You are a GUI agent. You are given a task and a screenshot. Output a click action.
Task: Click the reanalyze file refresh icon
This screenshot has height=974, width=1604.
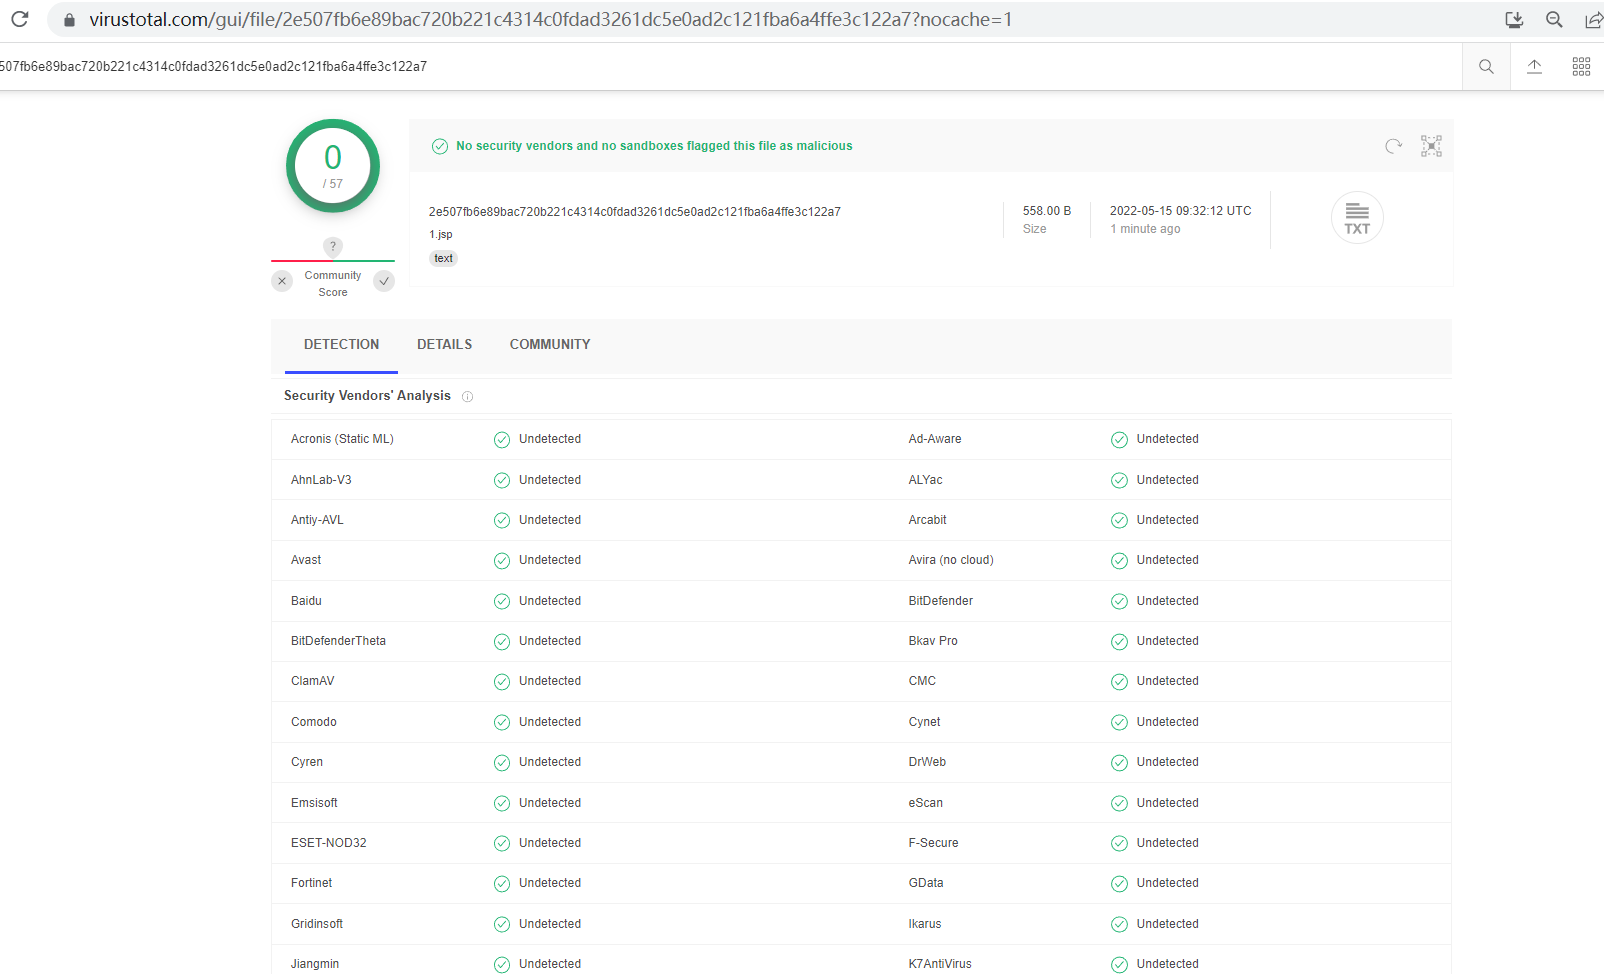[x=1393, y=146]
